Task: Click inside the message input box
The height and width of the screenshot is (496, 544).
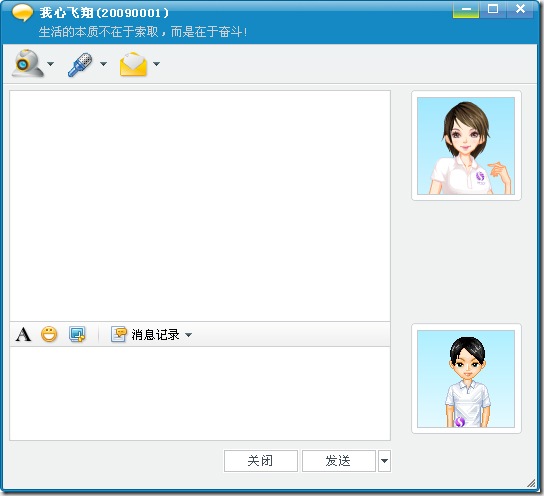Action: point(200,394)
